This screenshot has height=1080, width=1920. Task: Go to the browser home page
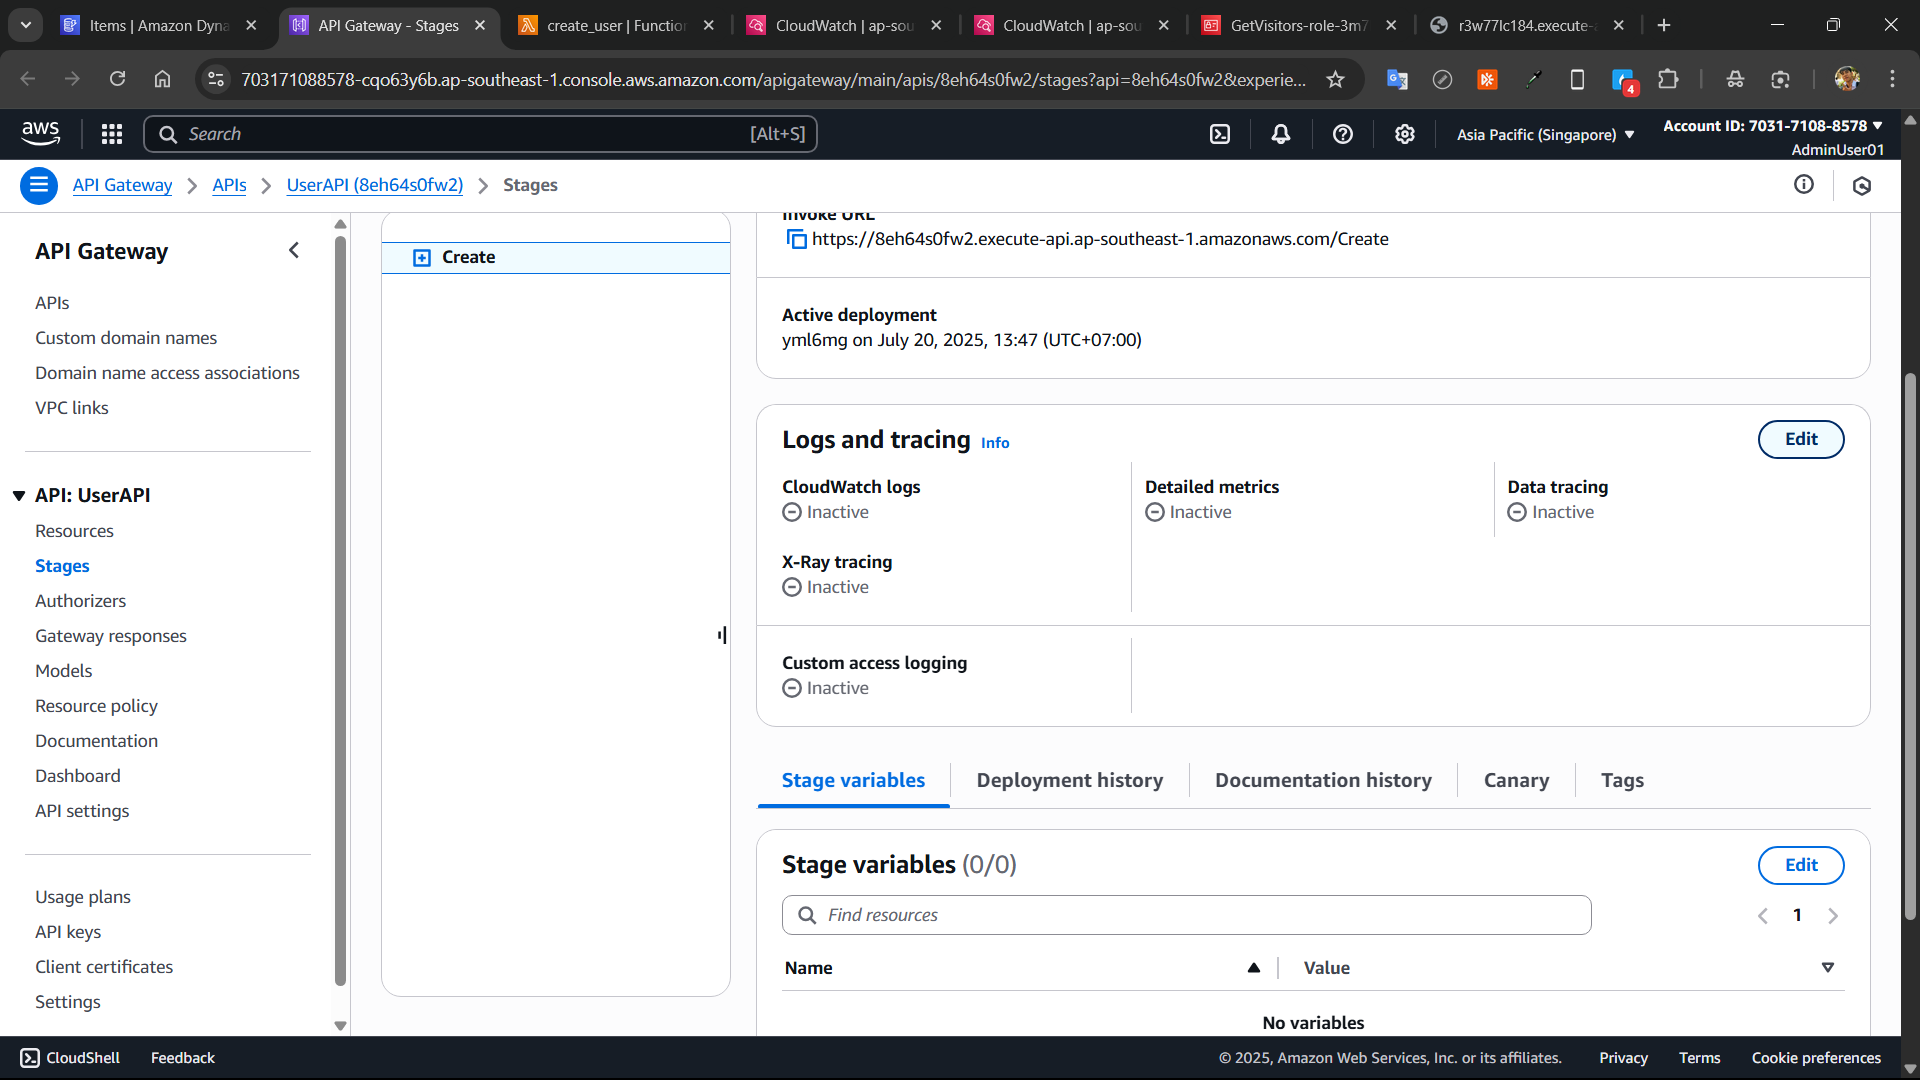[x=162, y=79]
